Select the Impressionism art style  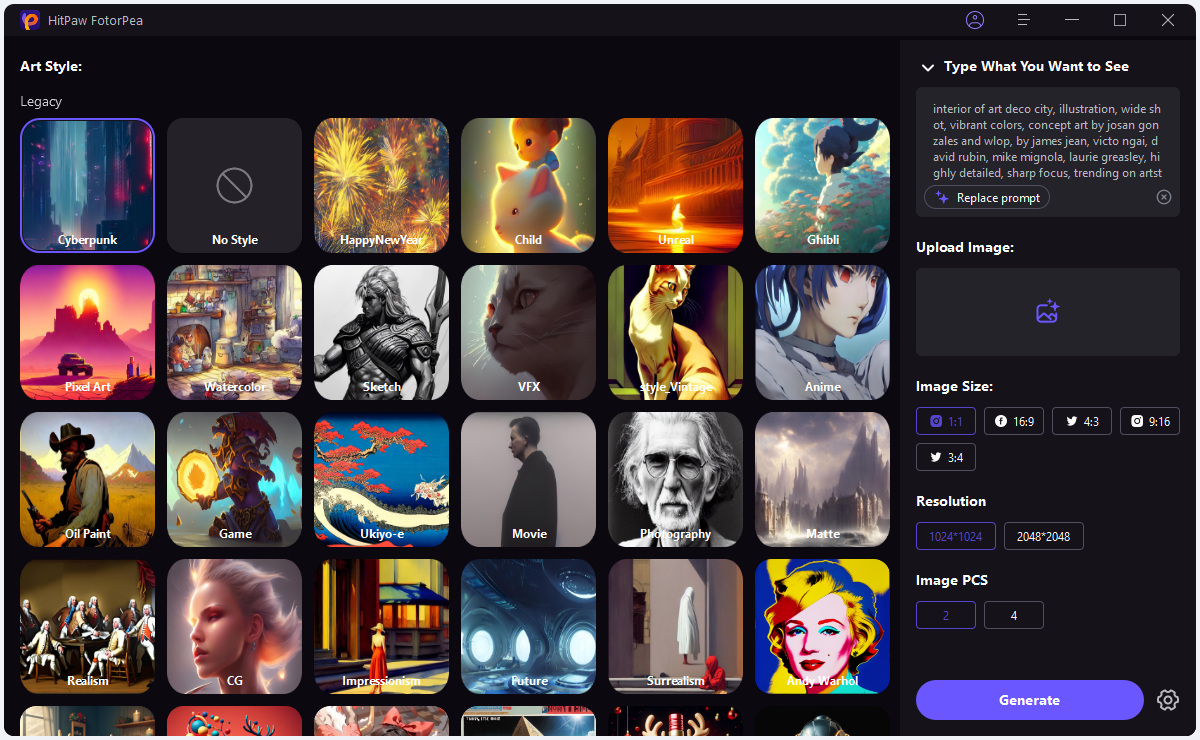(382, 626)
